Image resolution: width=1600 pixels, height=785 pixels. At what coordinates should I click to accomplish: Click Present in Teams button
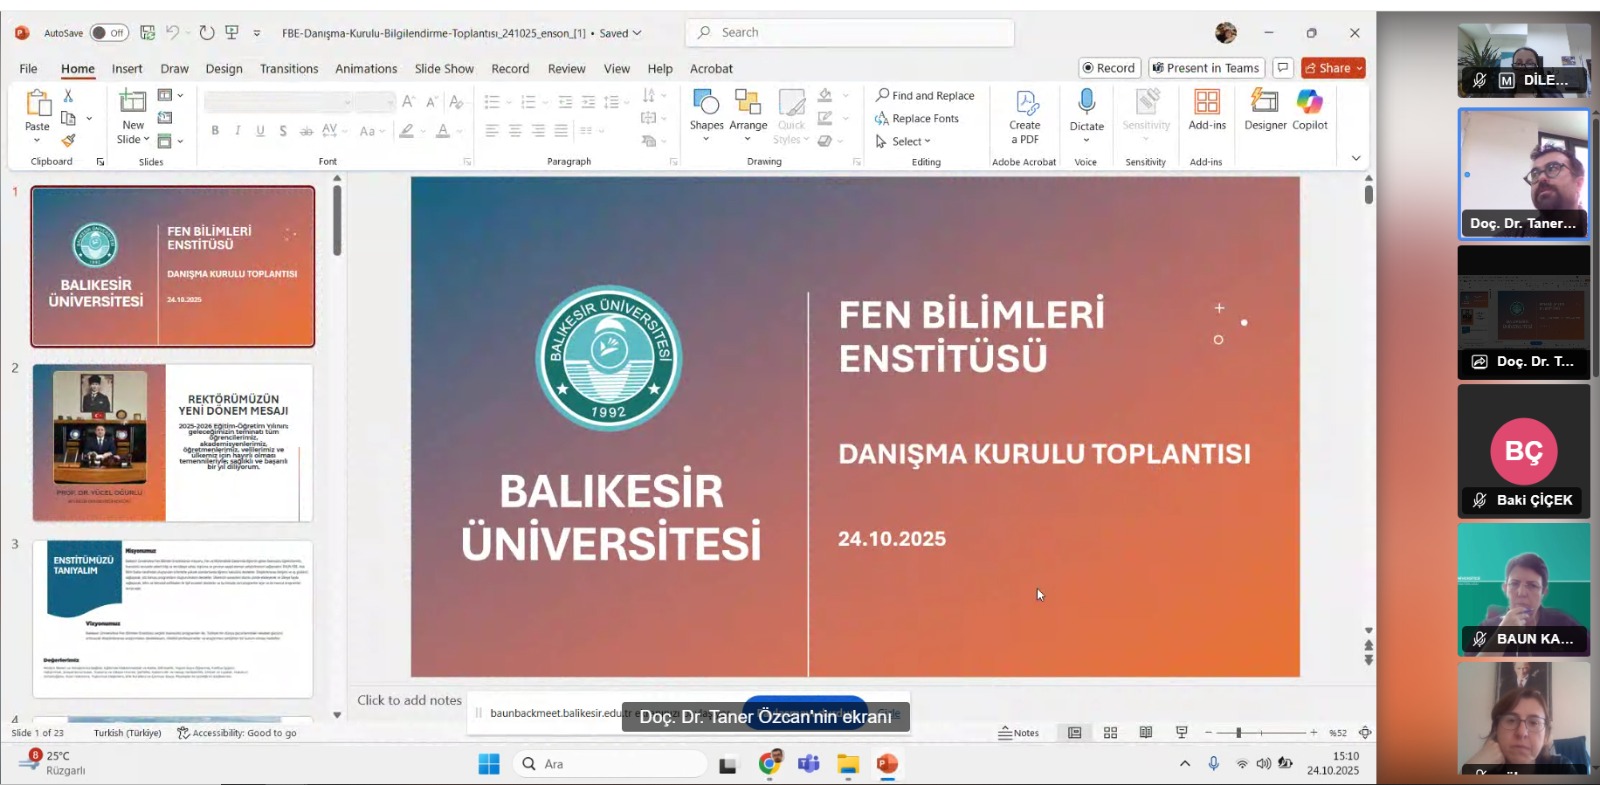tap(1206, 68)
